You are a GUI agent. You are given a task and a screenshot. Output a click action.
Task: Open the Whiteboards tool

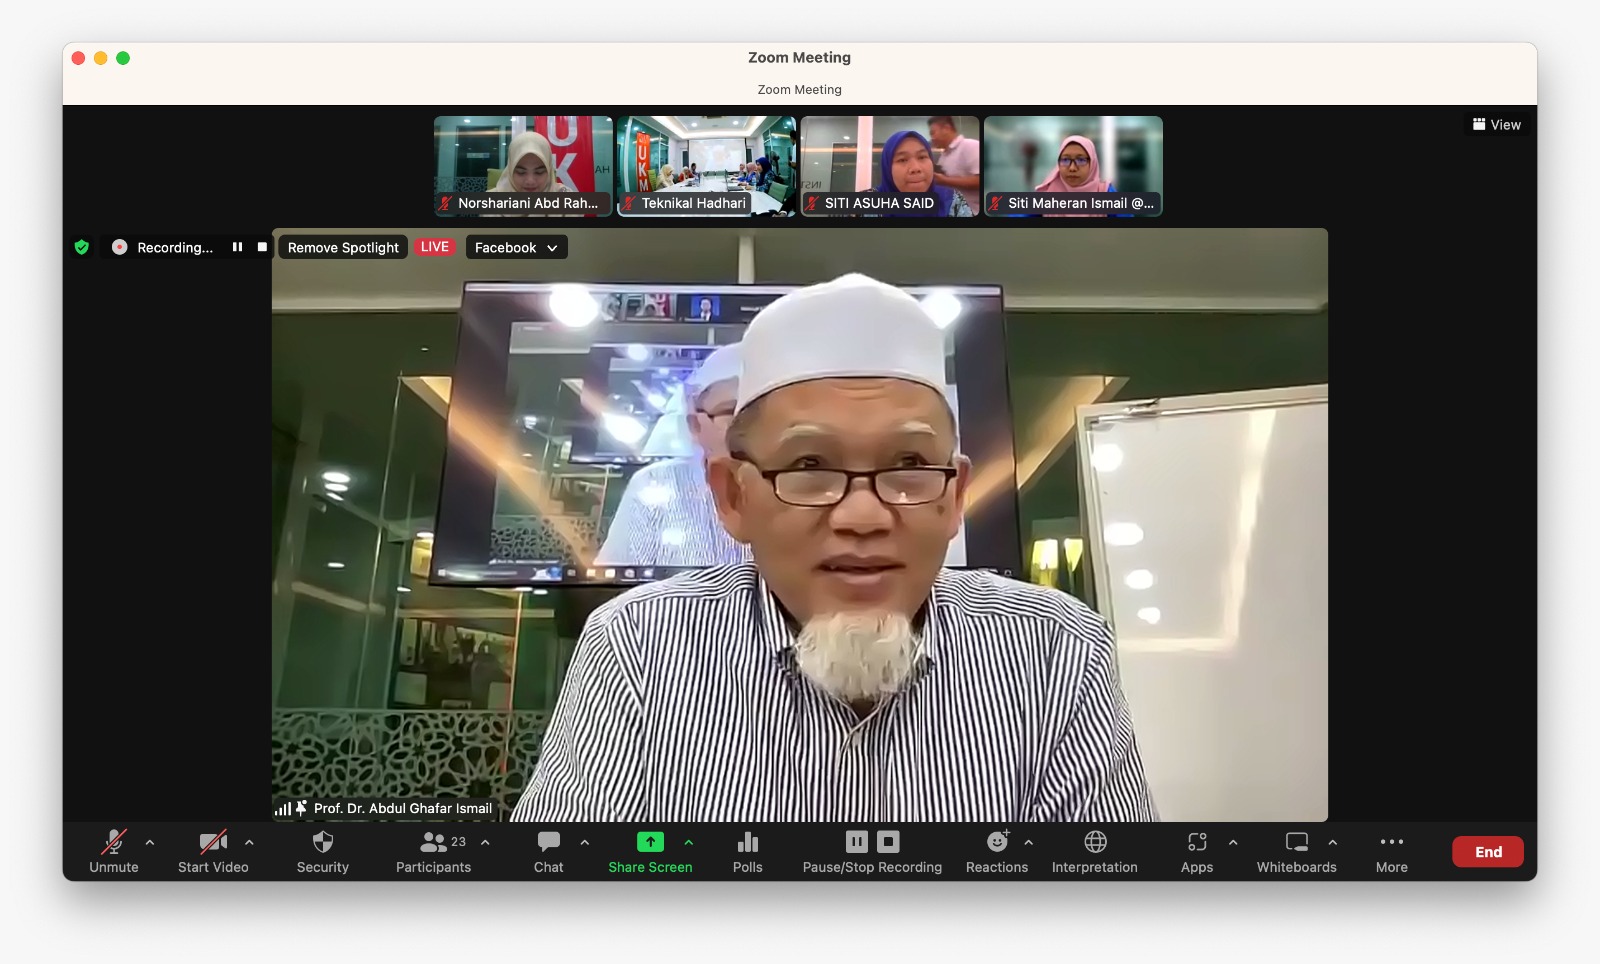click(x=1296, y=842)
